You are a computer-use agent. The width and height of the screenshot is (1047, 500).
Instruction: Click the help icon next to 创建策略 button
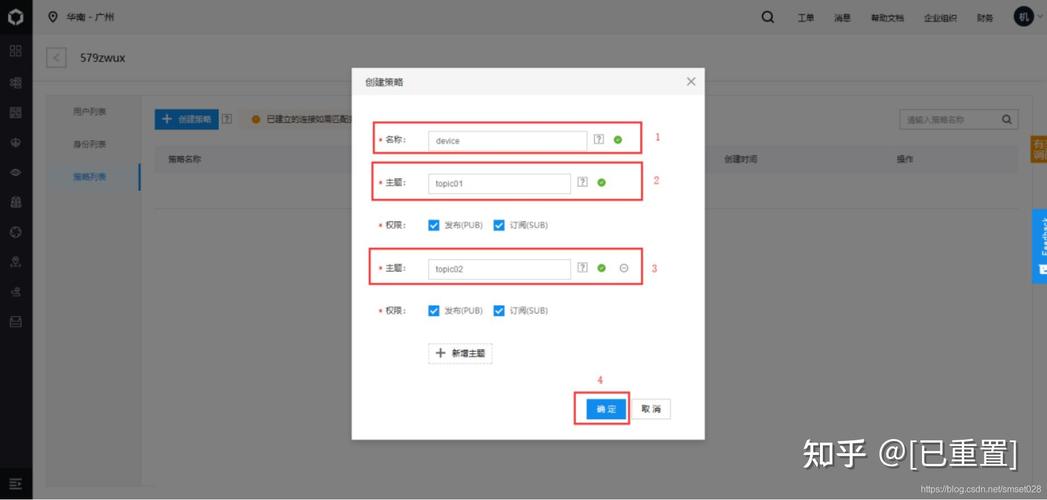coord(227,119)
